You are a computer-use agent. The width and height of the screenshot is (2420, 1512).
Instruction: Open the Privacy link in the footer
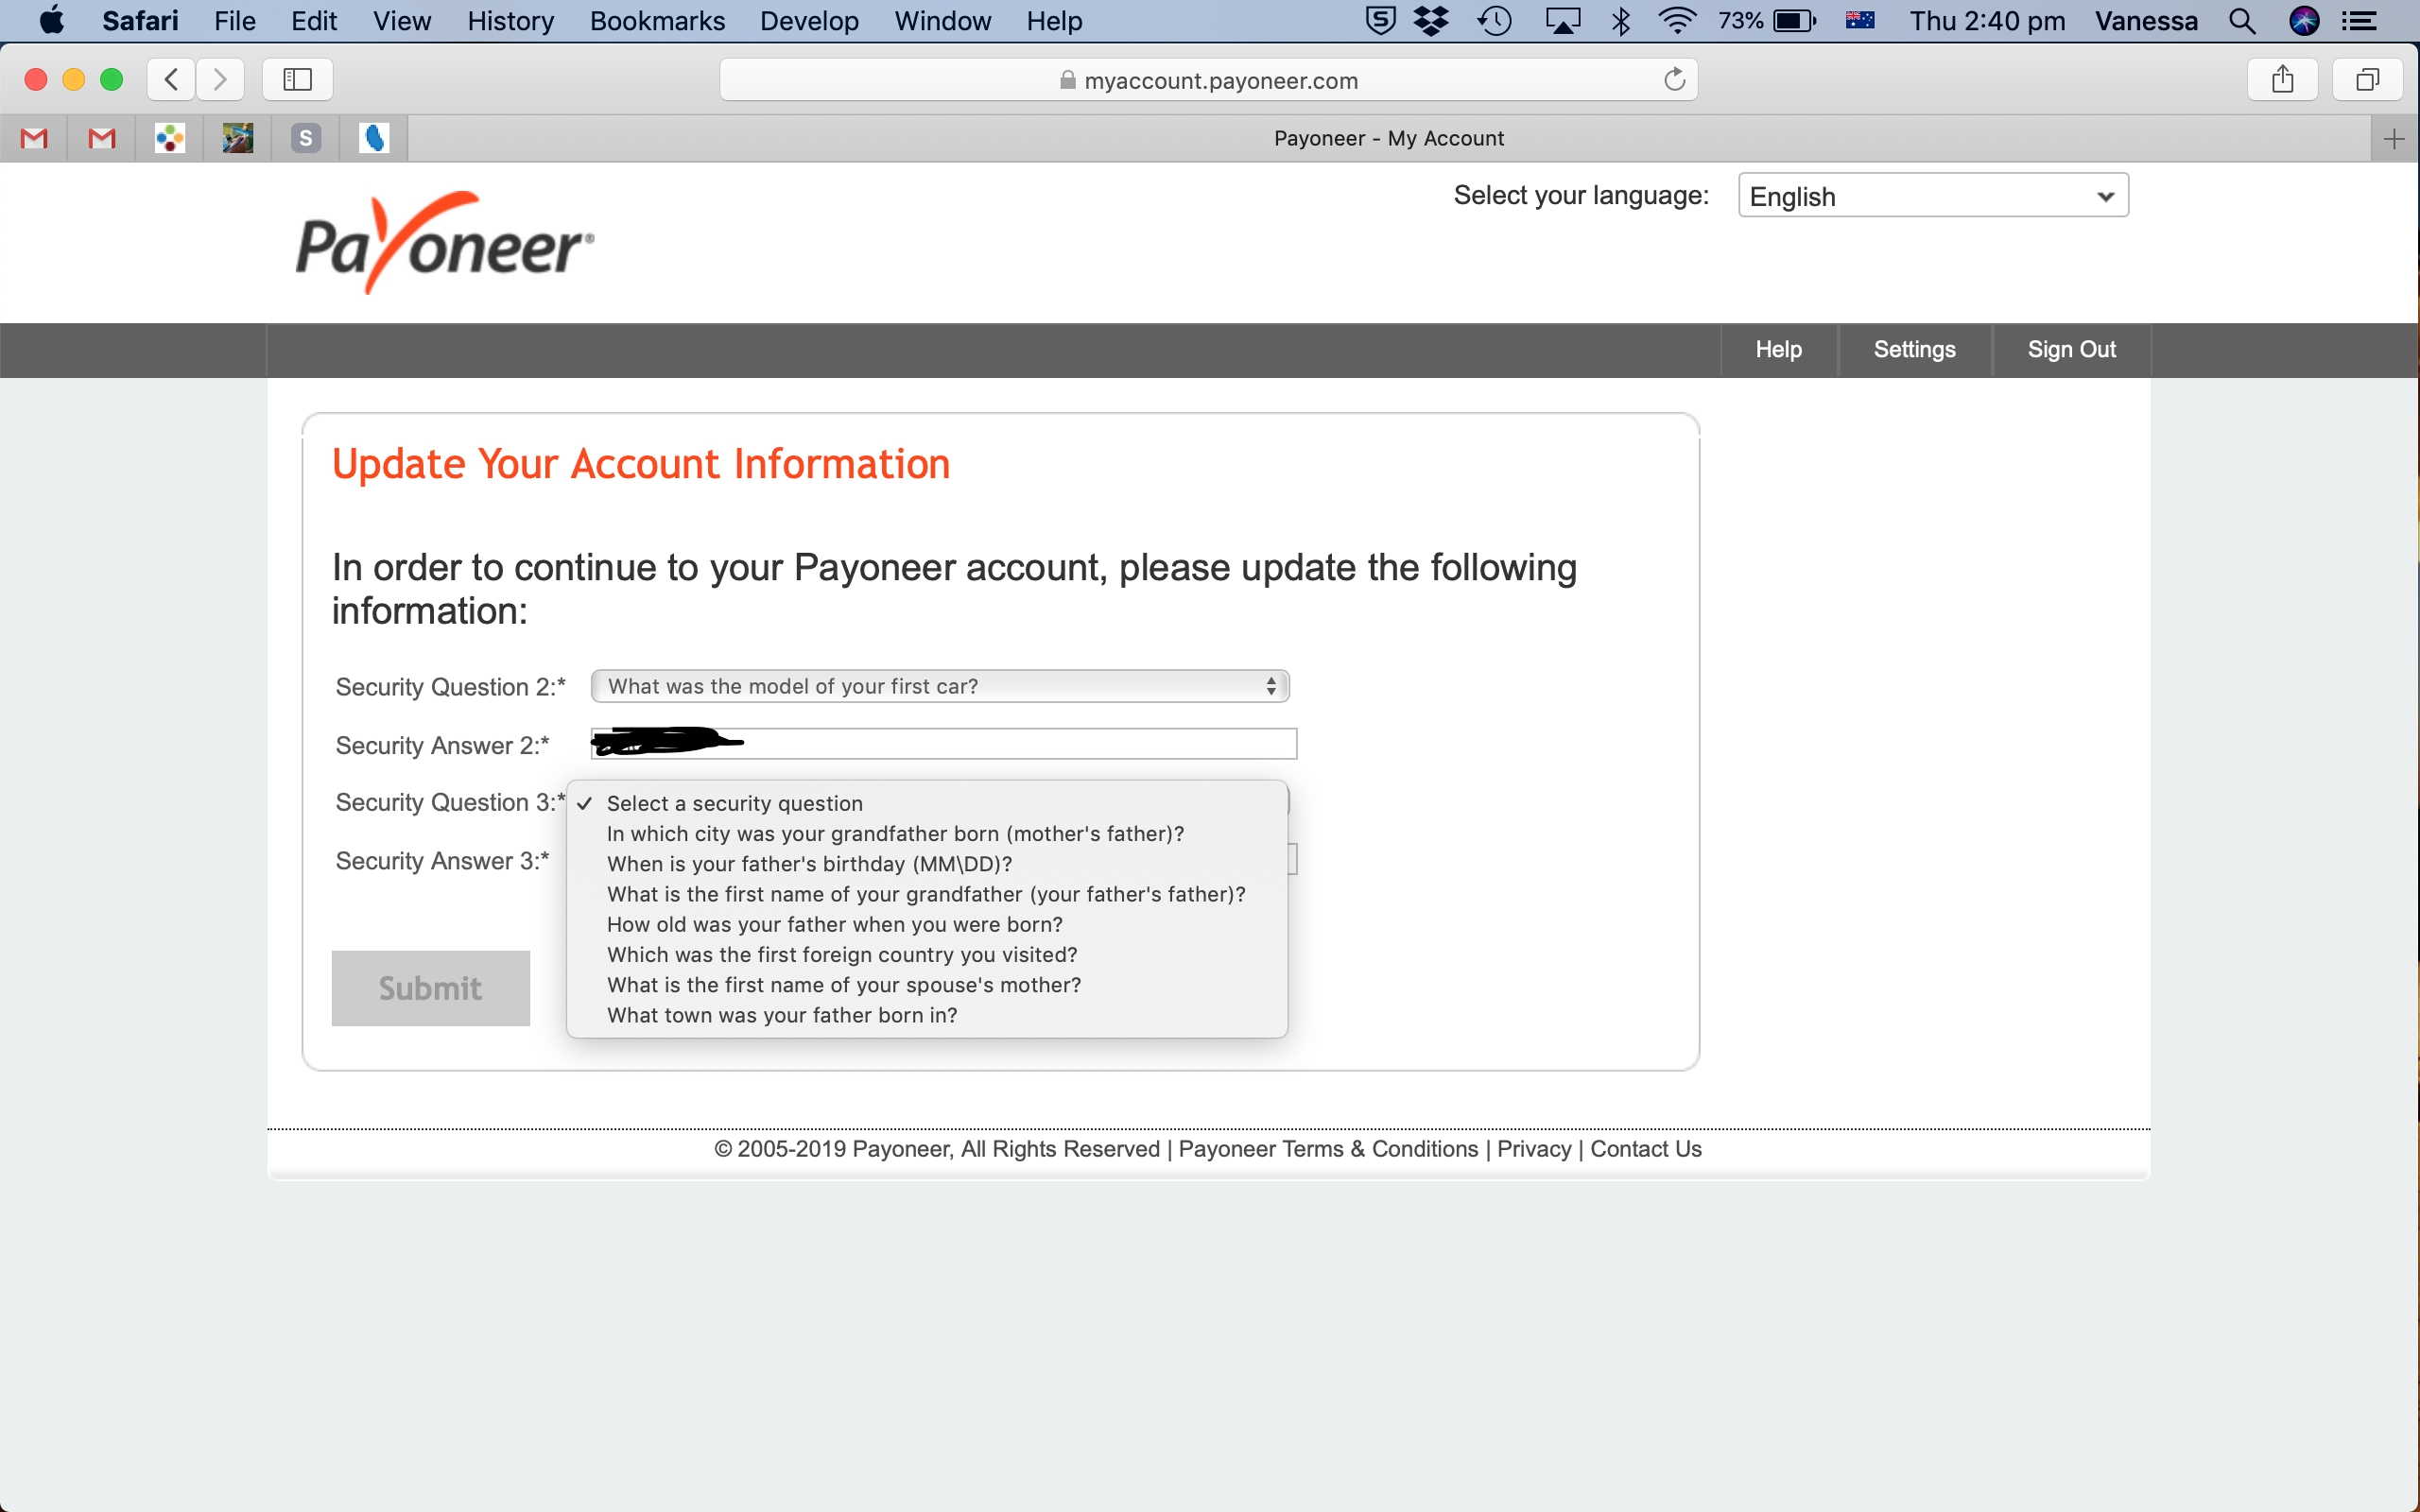click(x=1532, y=1148)
